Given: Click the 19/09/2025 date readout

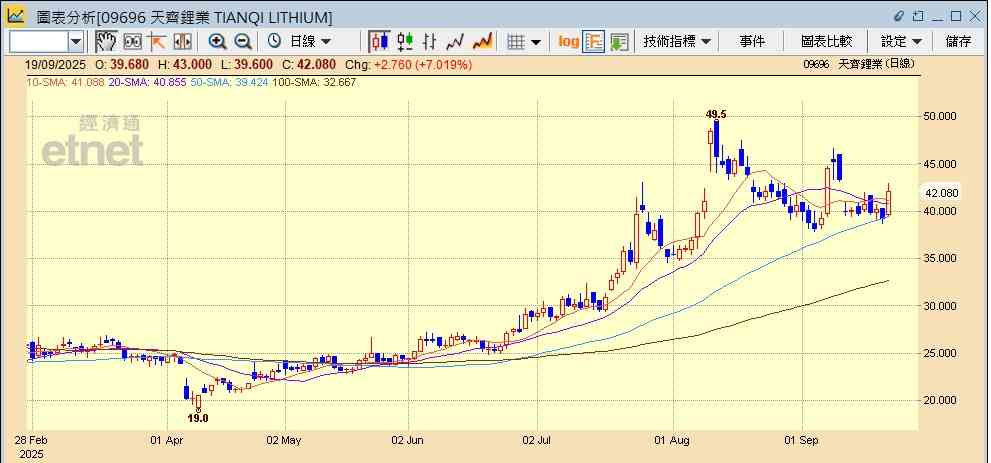Looking at the screenshot, I should (x=54, y=64).
